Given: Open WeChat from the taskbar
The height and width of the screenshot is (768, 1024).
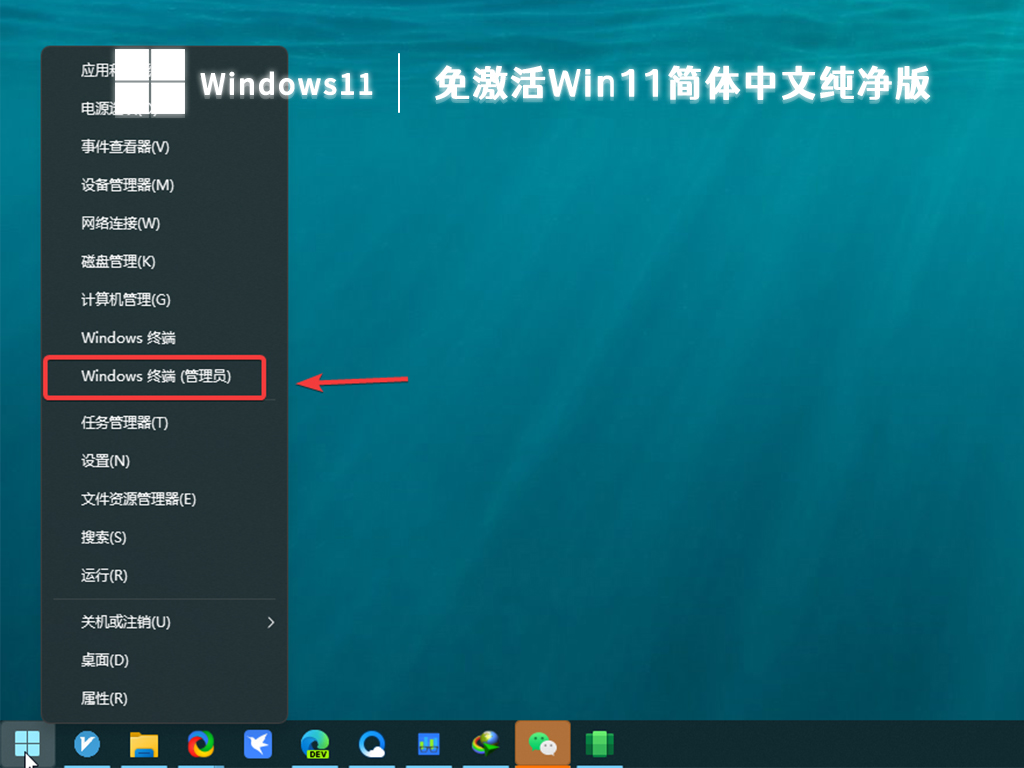Looking at the screenshot, I should click(543, 745).
